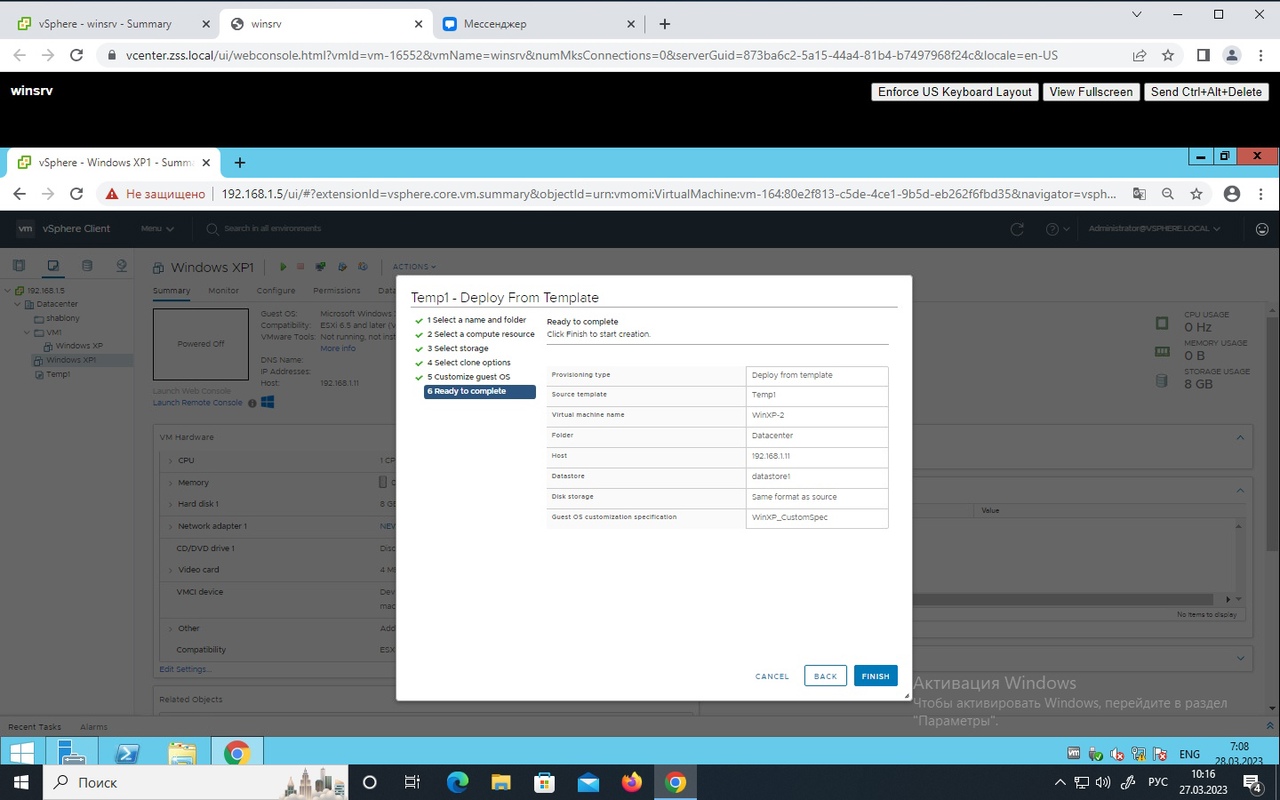Bookmark page star in inner browser

click(1196, 194)
